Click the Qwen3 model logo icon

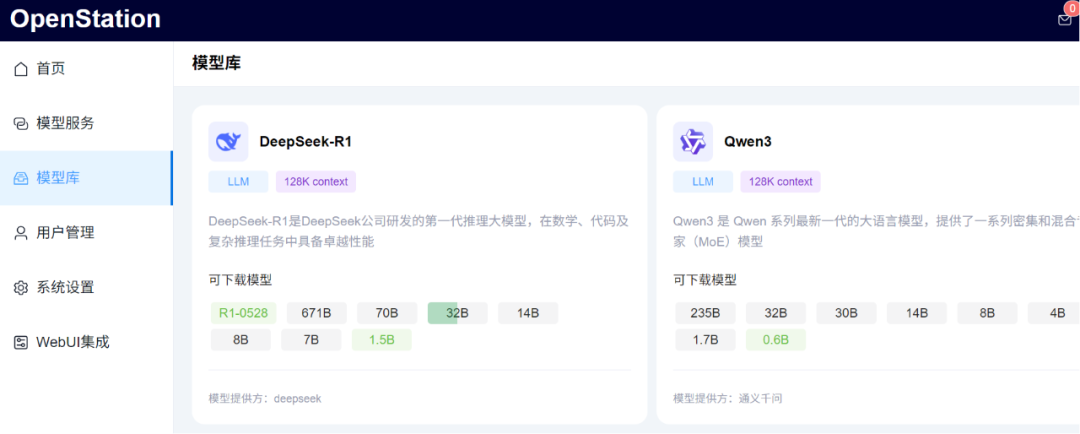tap(692, 142)
